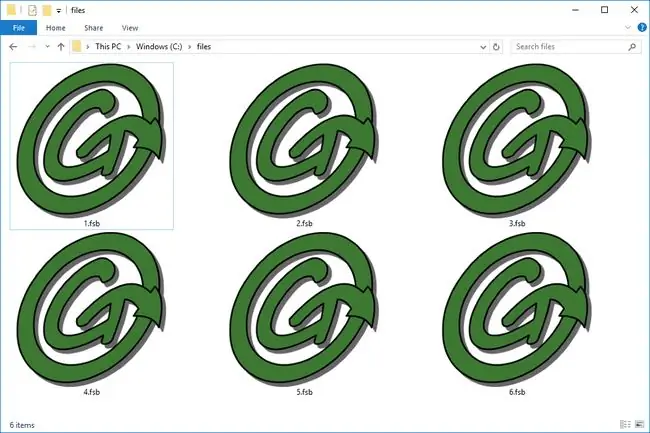Click the 6 items status text
This screenshot has width=650, height=433.
click(x=22, y=425)
